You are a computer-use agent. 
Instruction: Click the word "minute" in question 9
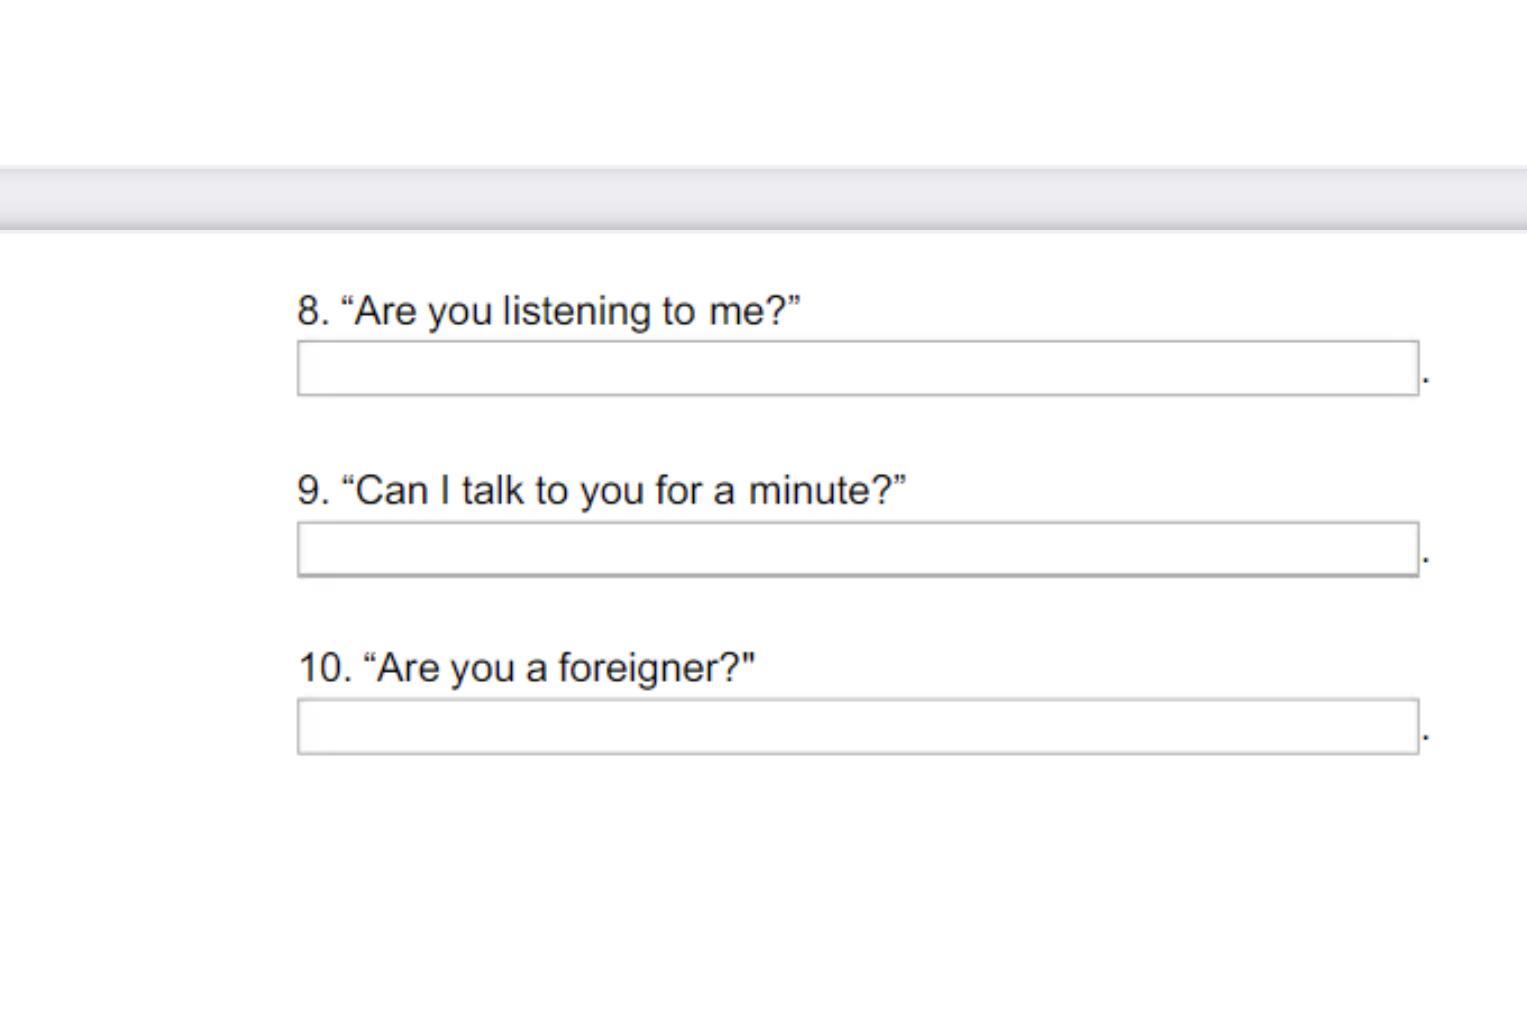[x=810, y=491]
